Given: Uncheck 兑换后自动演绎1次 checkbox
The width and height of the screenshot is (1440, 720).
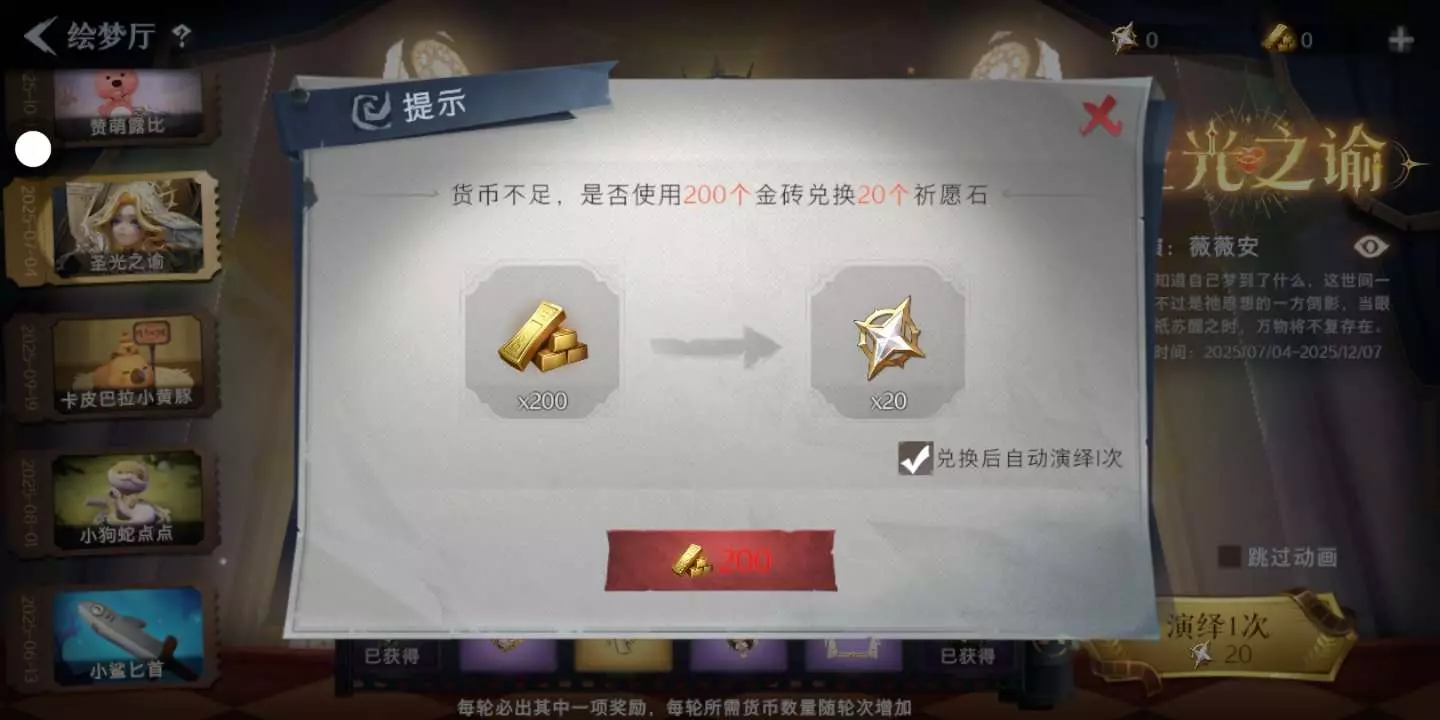Looking at the screenshot, I should tap(915, 458).
